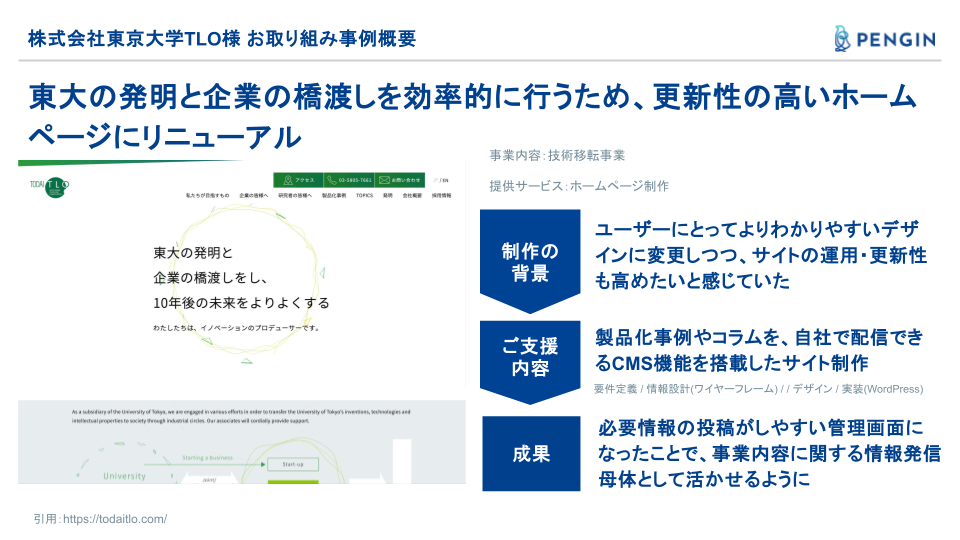Click the slide title 株式会社東京大学TLO様 お取り組み事例概要
The width and height of the screenshot is (960, 540).
(x=222, y=39)
